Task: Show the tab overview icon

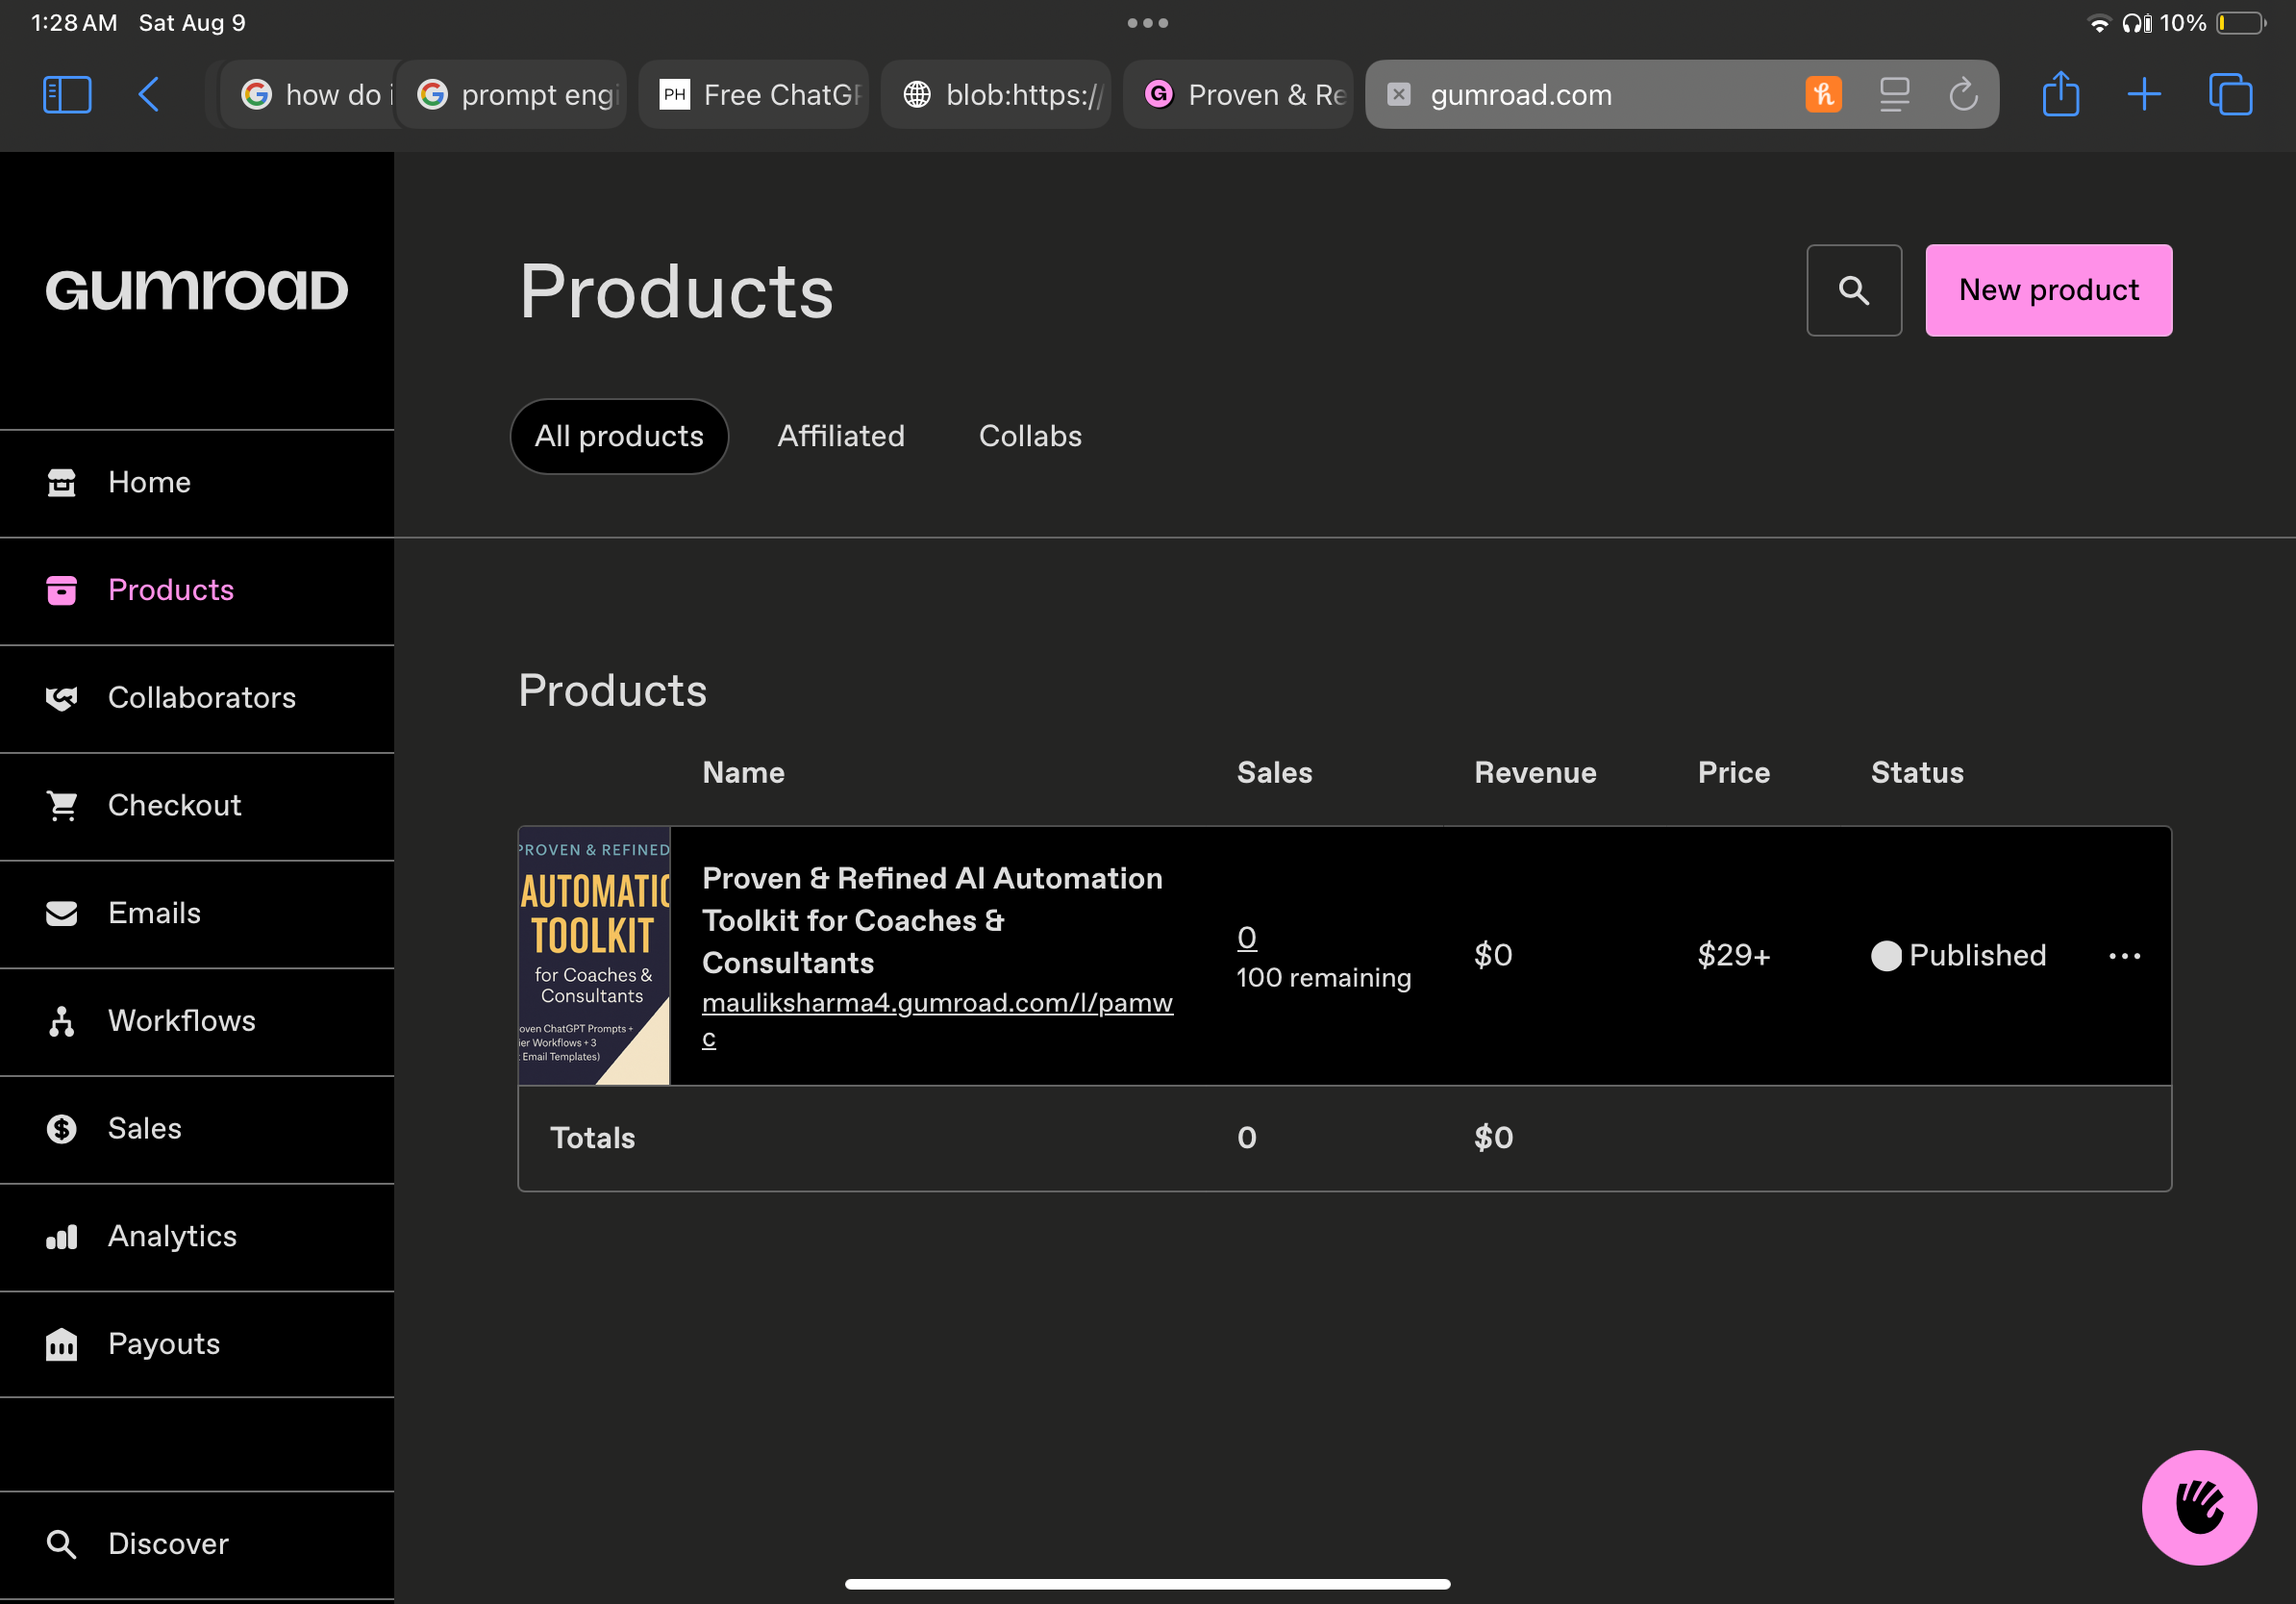Action: pyautogui.click(x=2230, y=95)
